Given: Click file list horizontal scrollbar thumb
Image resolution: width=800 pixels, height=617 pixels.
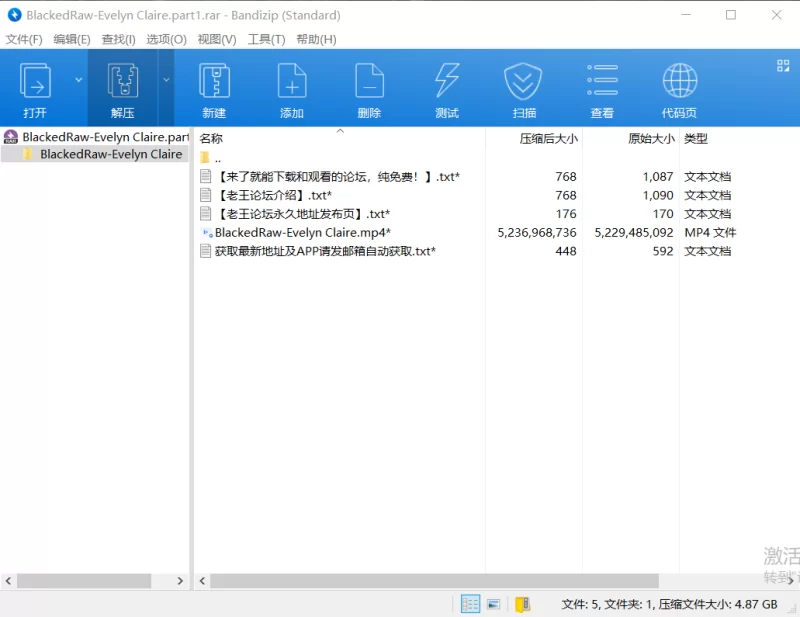Looking at the screenshot, I should click(x=434, y=581).
